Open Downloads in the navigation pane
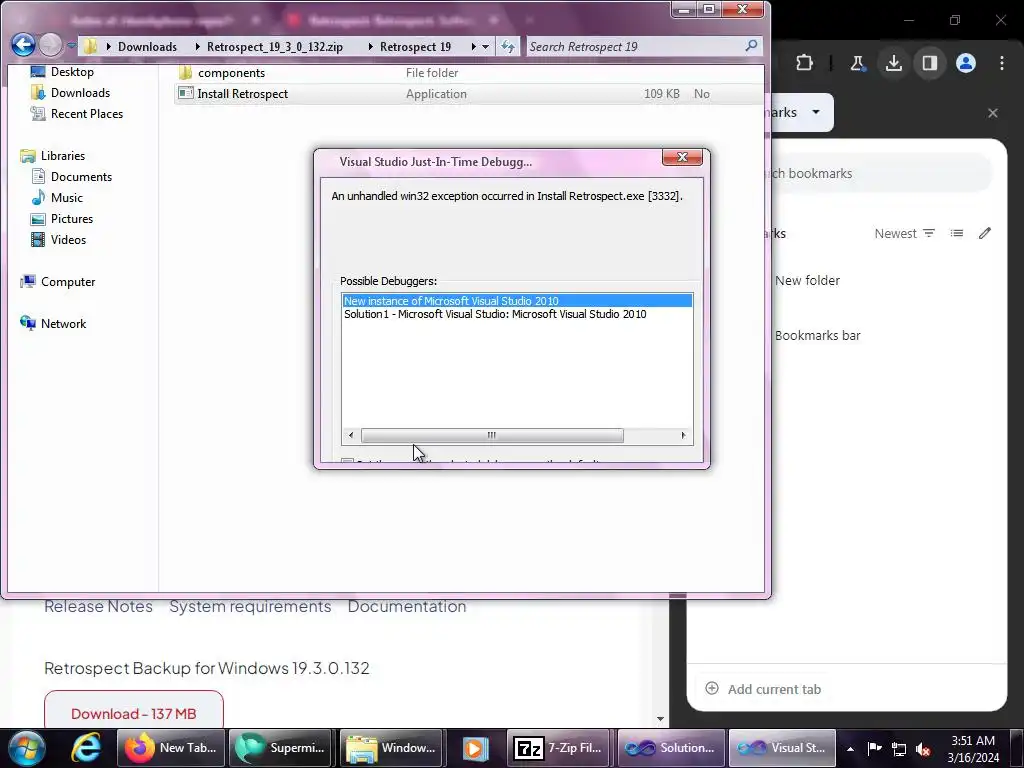This screenshot has height=768, width=1024. pyautogui.click(x=80, y=93)
